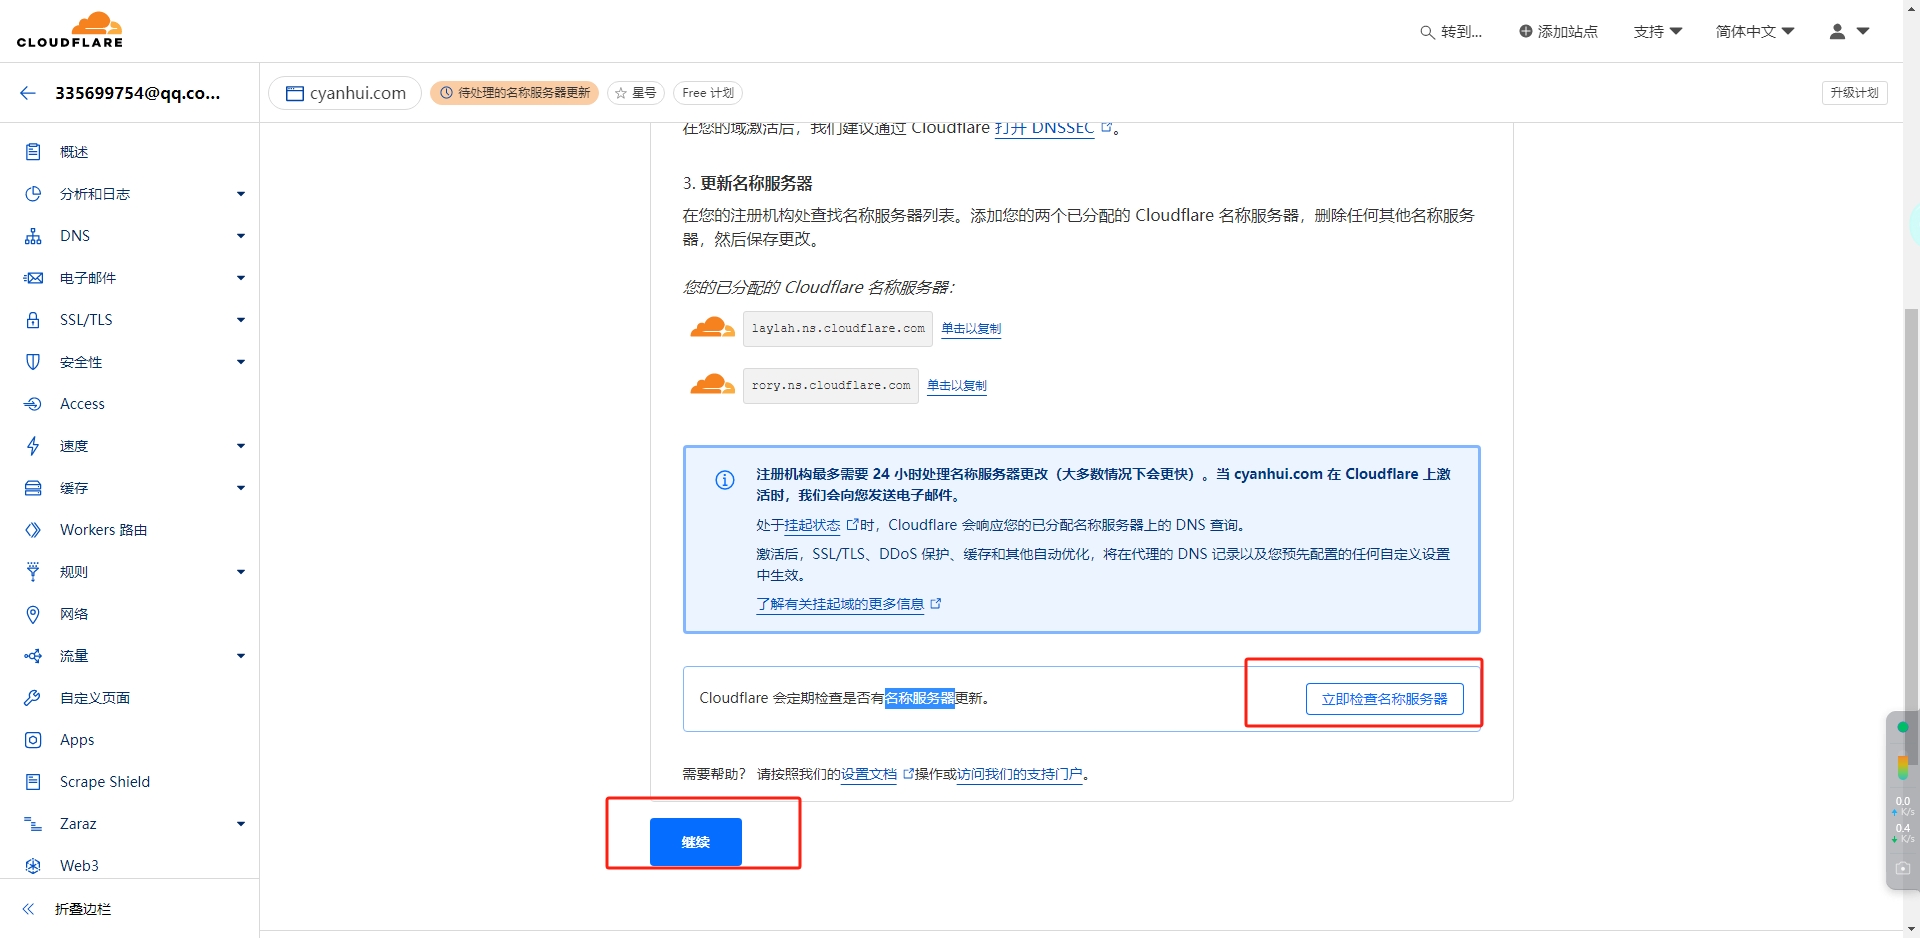This screenshot has height=938, width=1920.
Task: Click the 规则 filter icon
Action: (x=33, y=572)
